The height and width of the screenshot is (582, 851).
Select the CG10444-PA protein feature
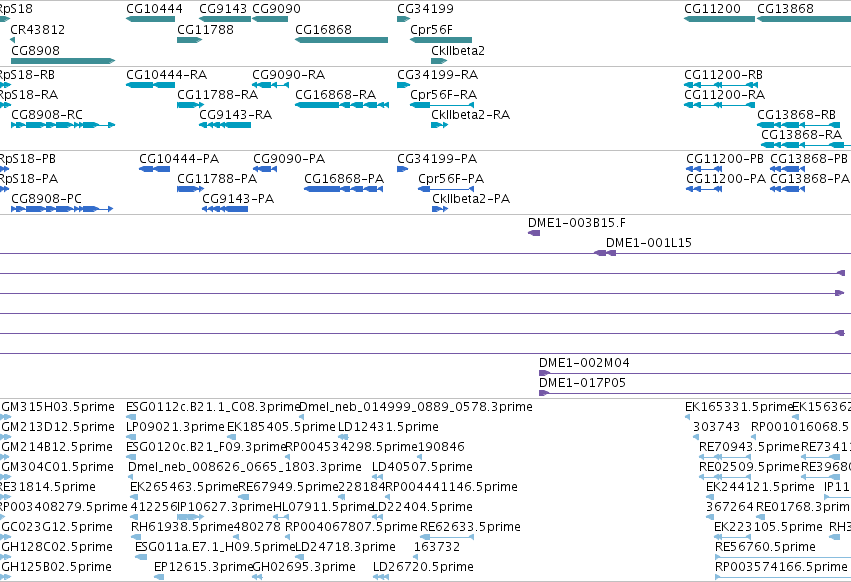(x=155, y=169)
